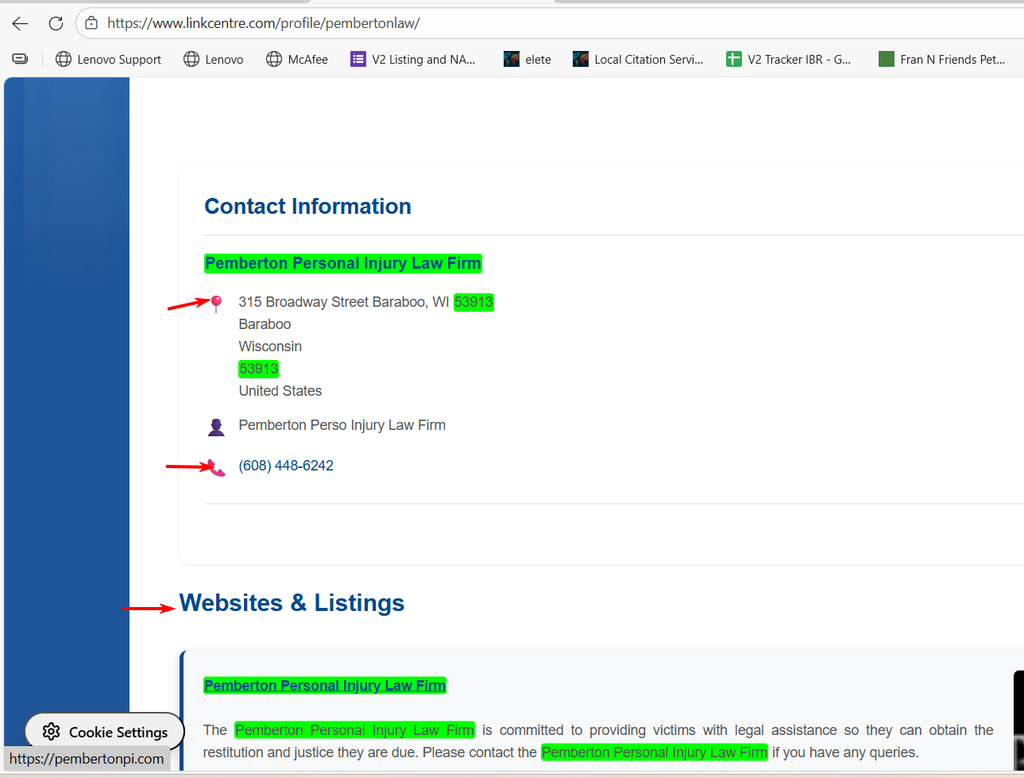The height and width of the screenshot is (778, 1024).
Task: View site info lock icon
Action: click(91, 24)
